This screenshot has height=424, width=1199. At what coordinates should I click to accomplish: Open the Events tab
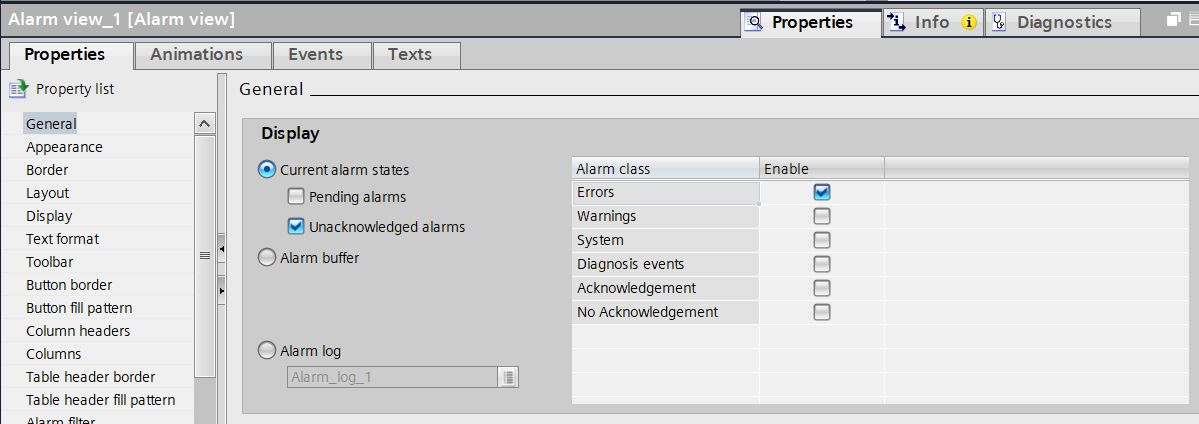click(315, 55)
